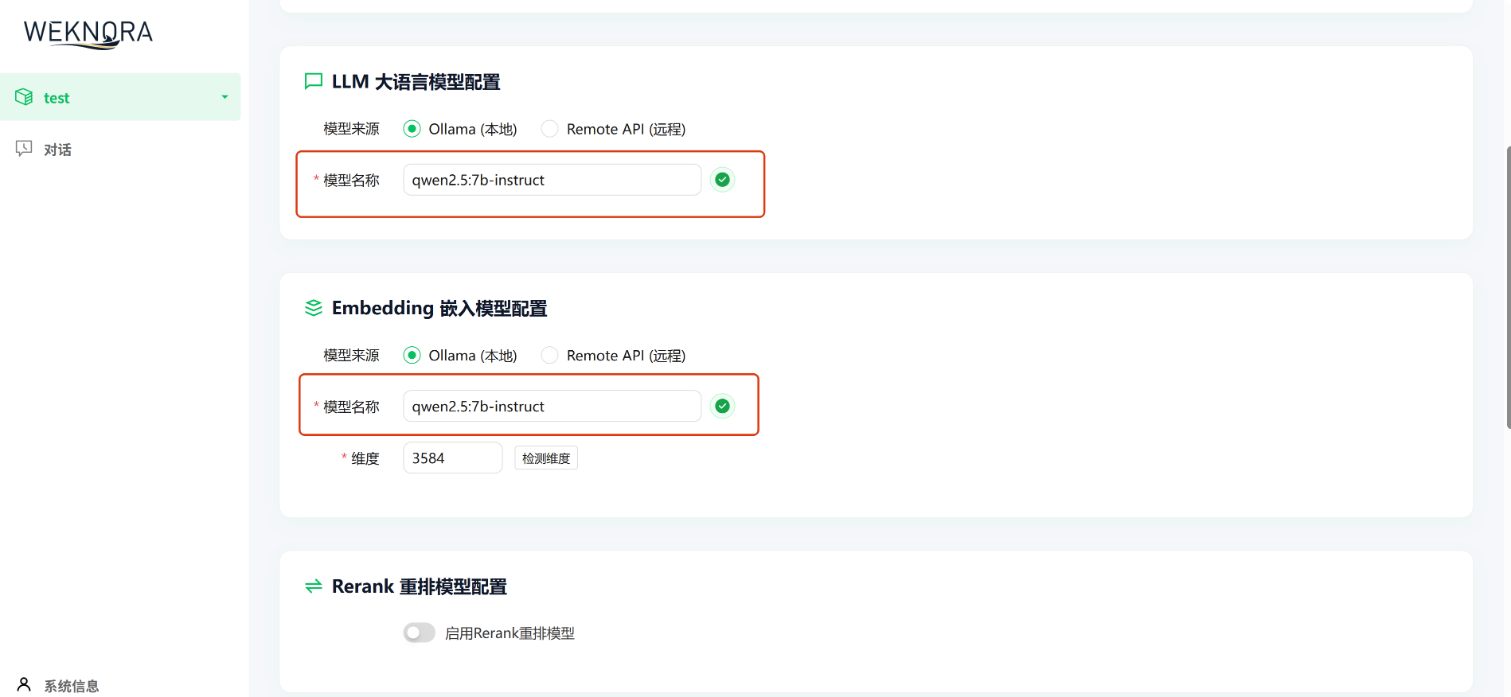Expand the test knowledge base dropdown chevron

click(224, 97)
